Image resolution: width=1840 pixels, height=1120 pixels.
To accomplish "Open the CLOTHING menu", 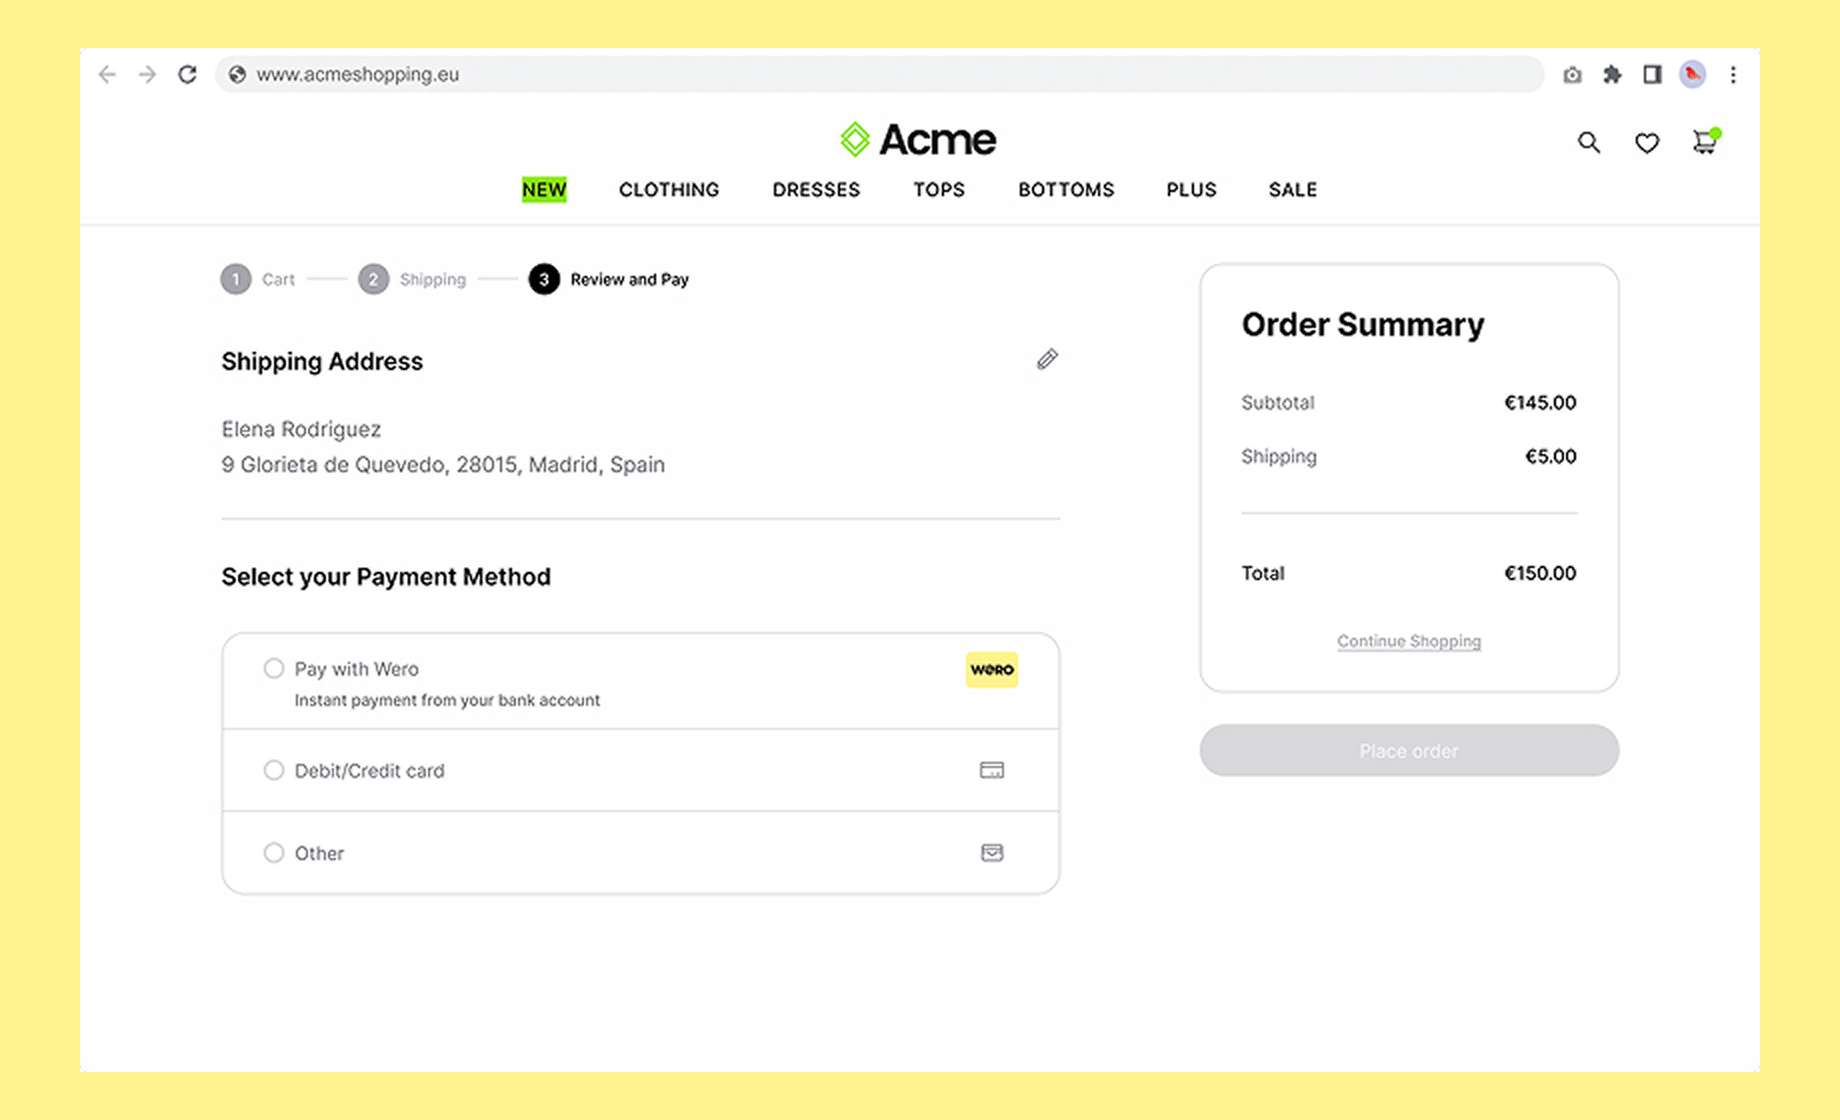I will pyautogui.click(x=668, y=190).
